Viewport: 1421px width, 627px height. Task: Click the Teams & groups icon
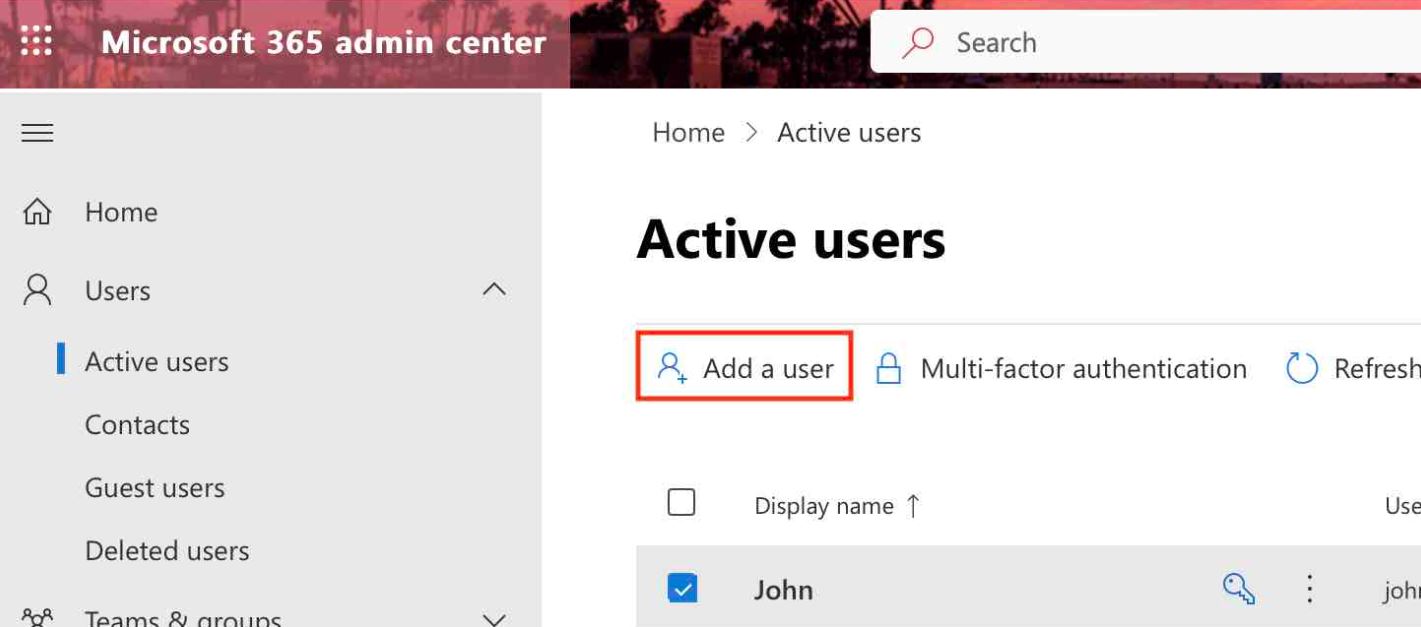[x=37, y=618]
